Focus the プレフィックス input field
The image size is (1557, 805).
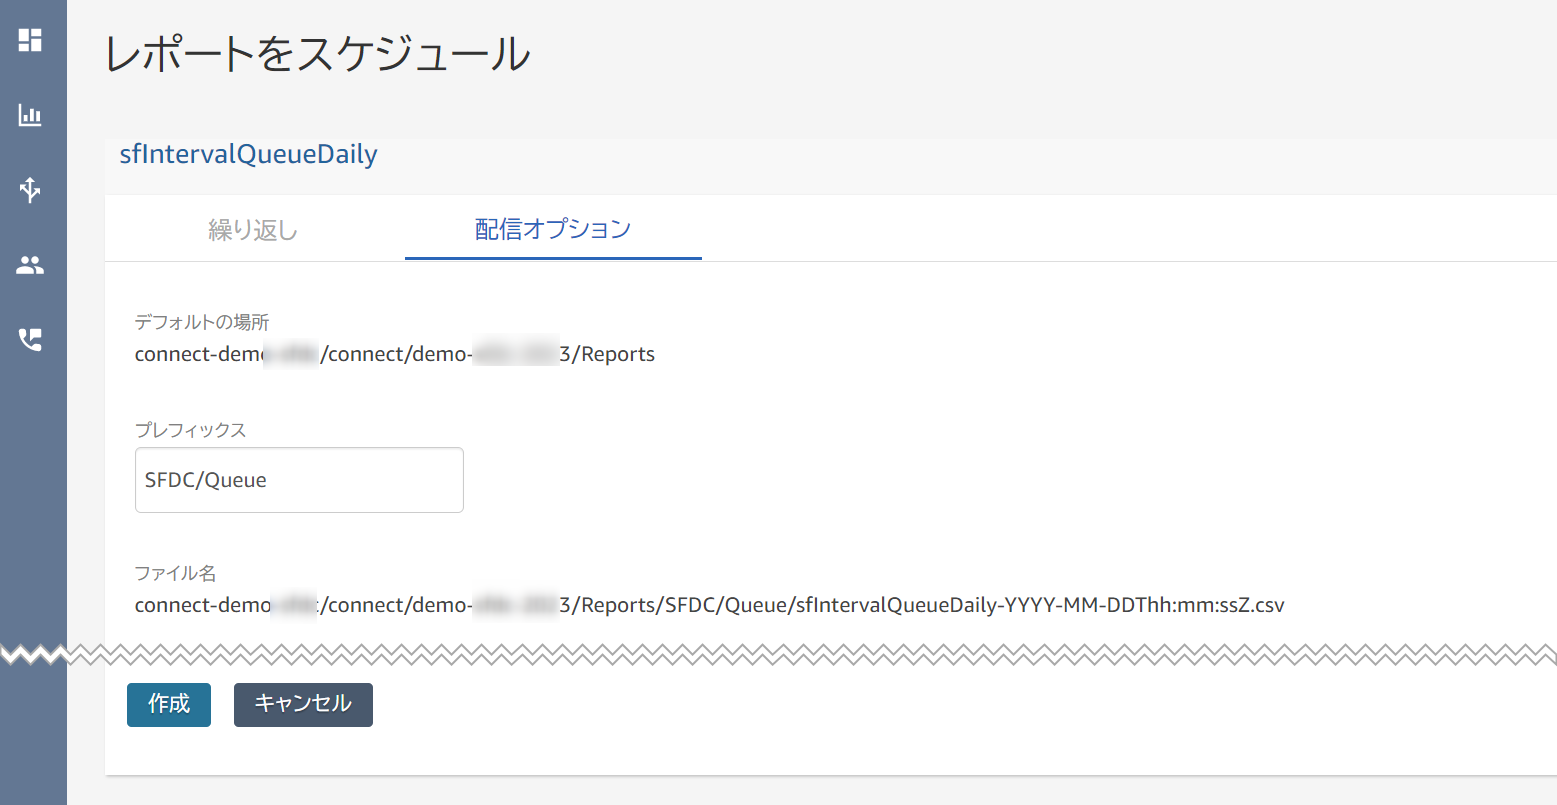click(x=299, y=480)
